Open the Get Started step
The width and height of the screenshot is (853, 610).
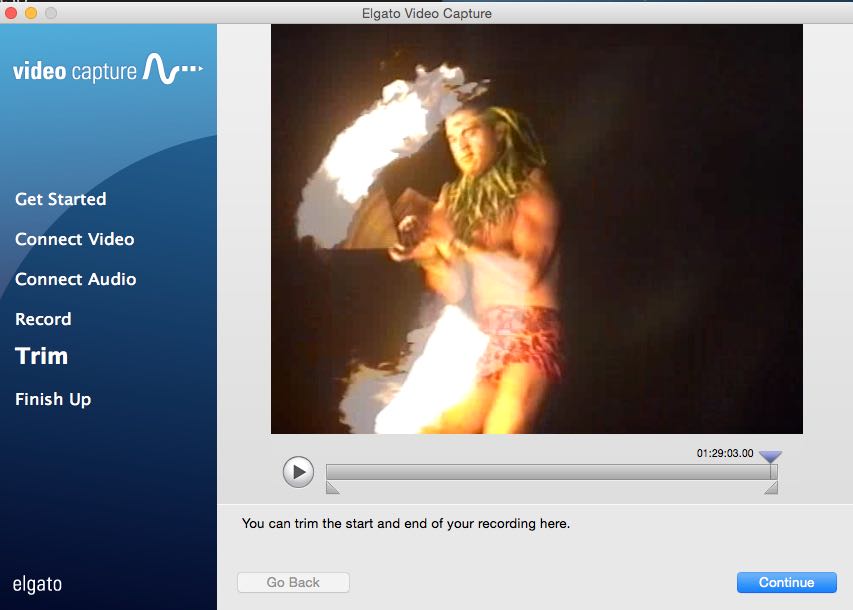pos(61,199)
